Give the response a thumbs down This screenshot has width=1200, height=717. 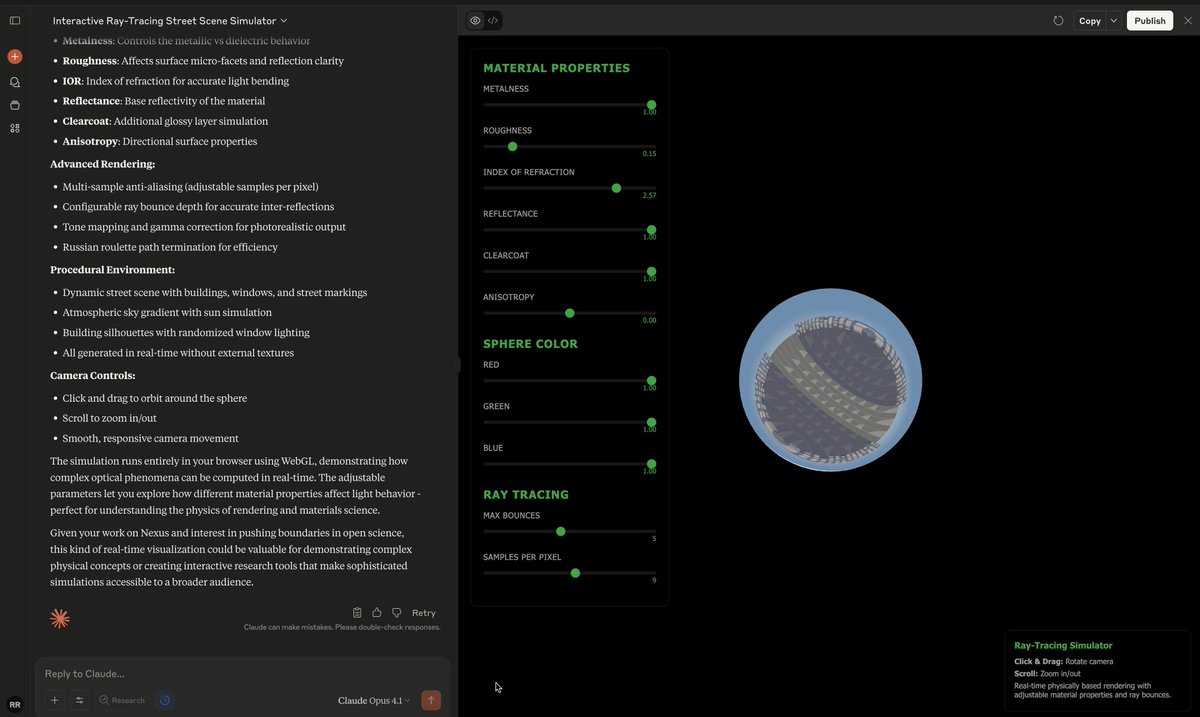pyautogui.click(x=397, y=613)
